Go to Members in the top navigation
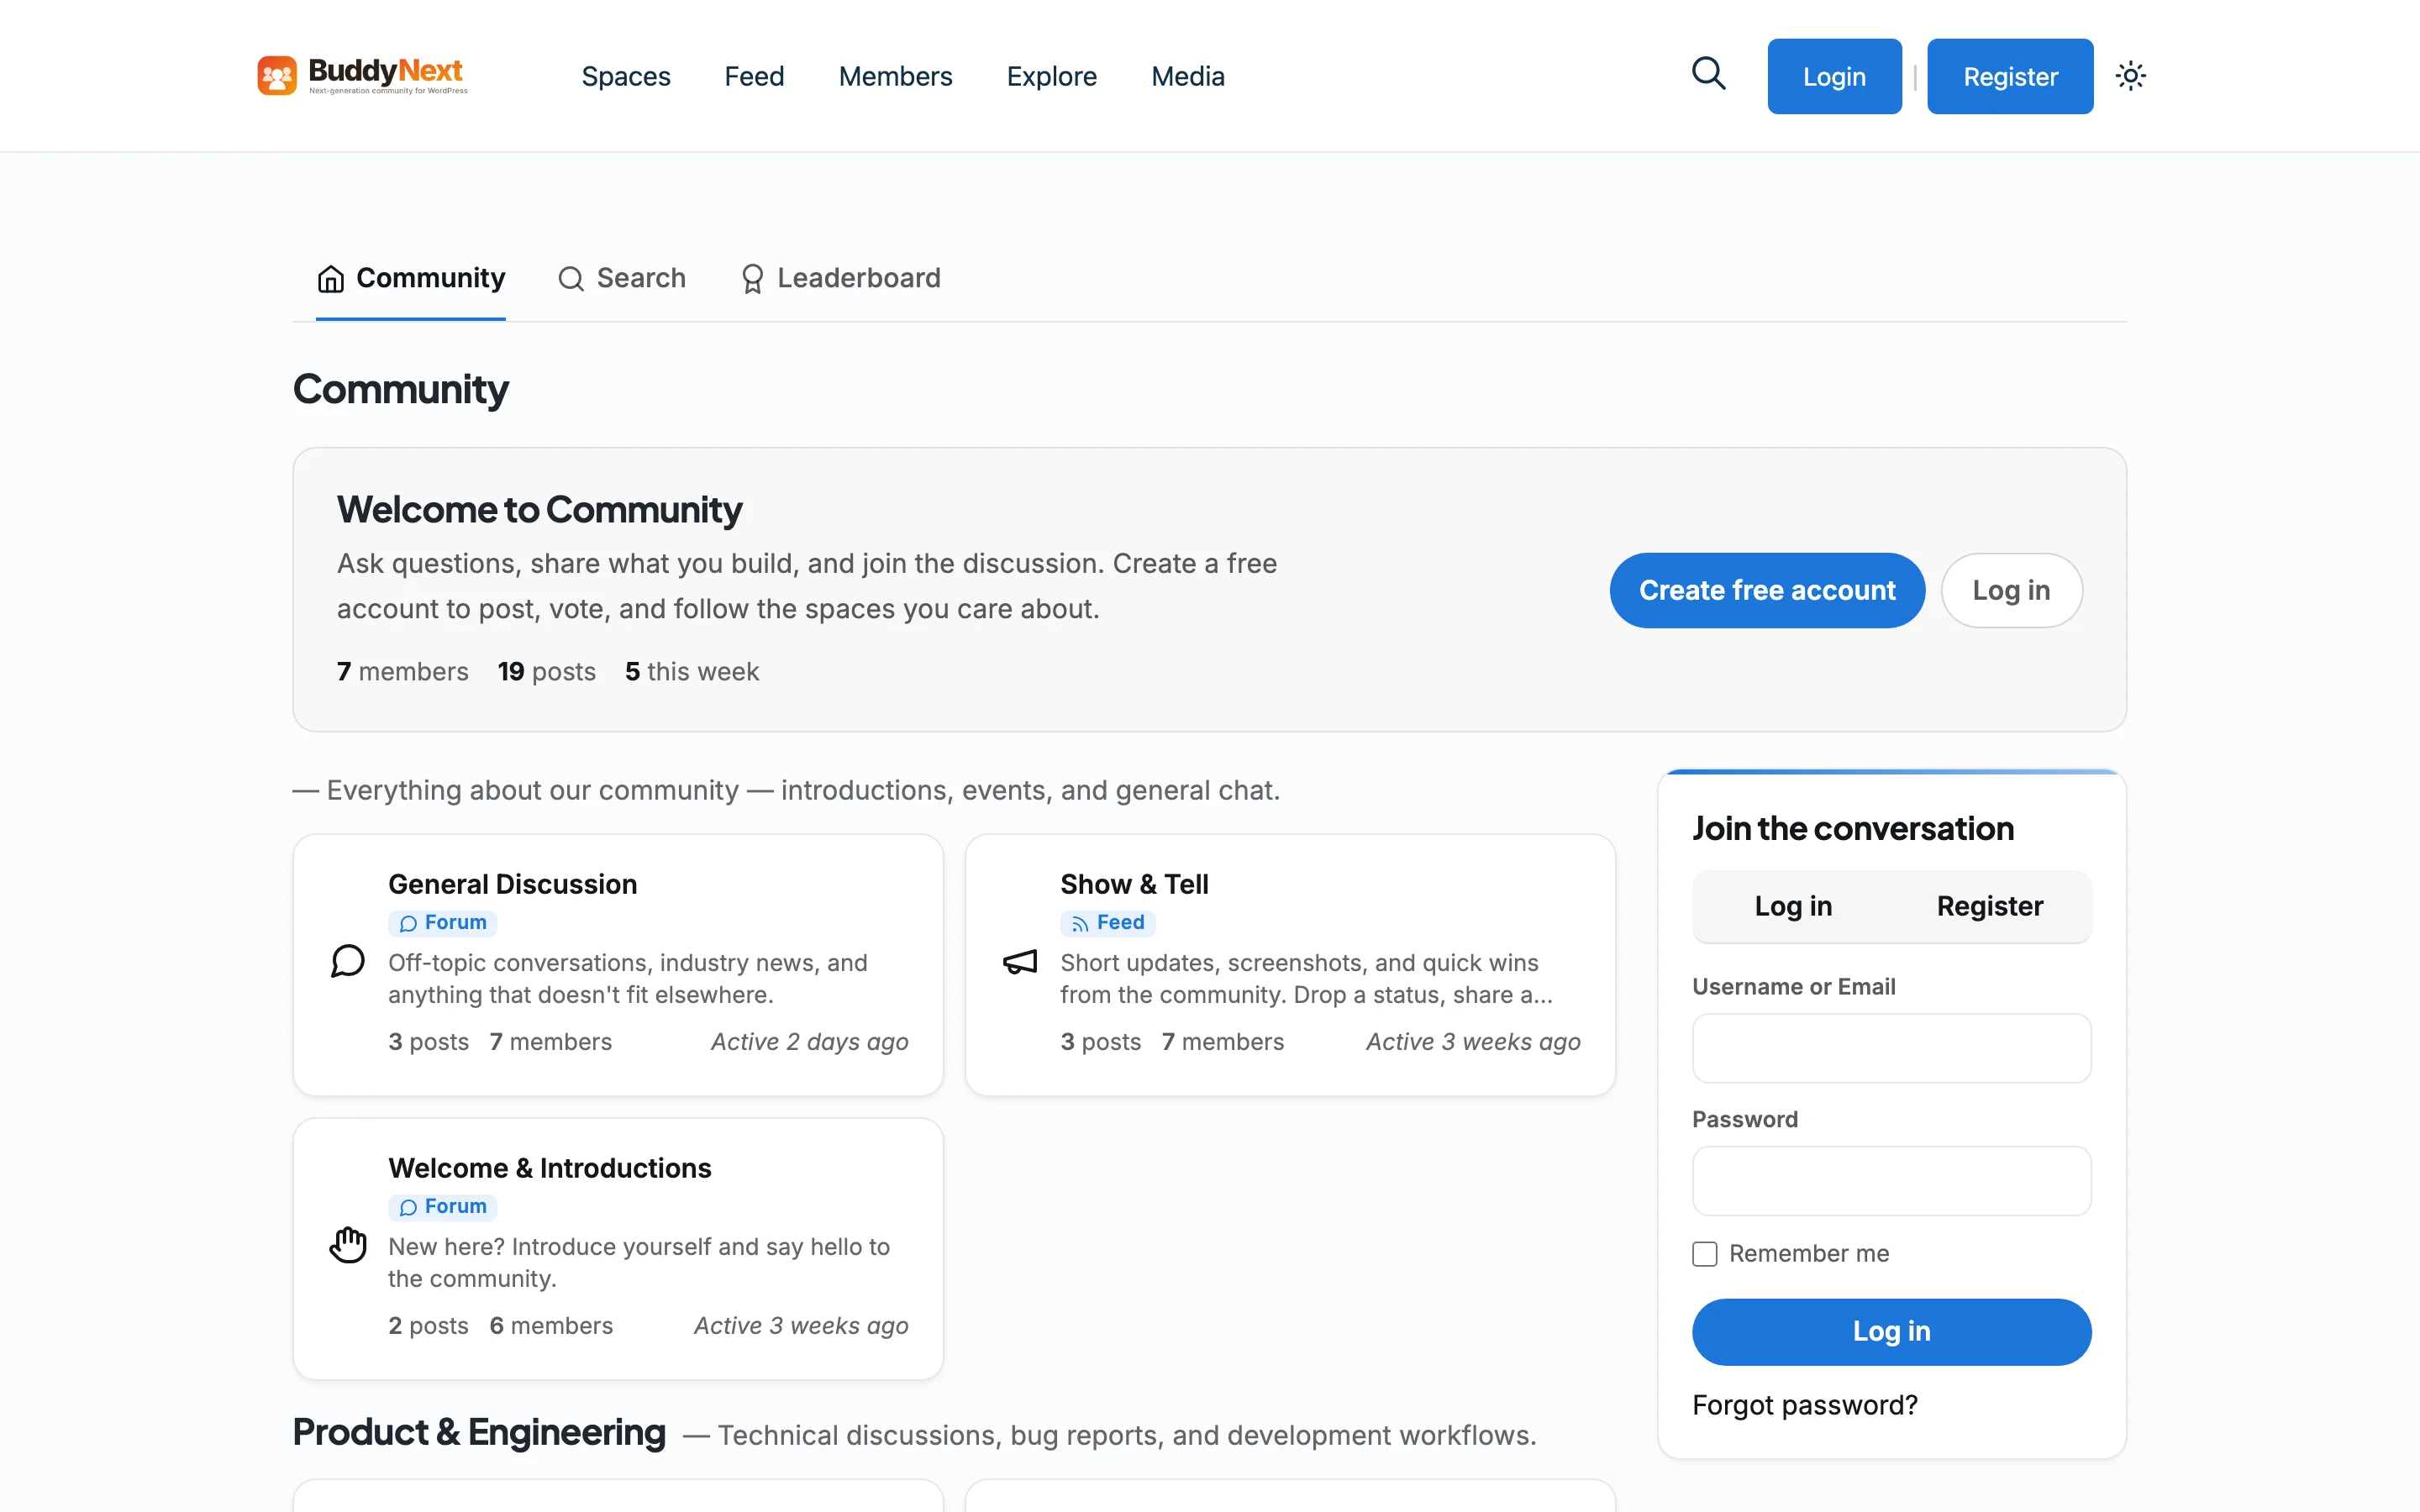 pos(895,76)
